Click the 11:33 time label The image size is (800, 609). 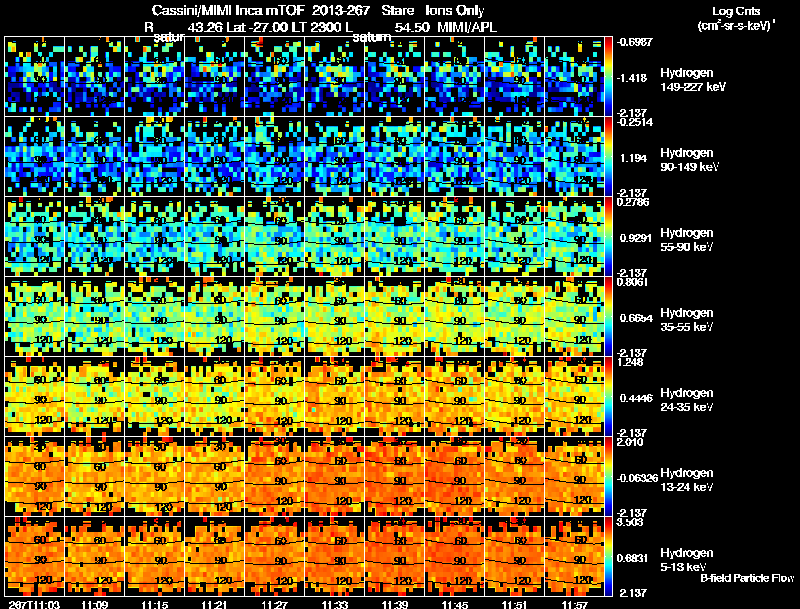coord(335,605)
